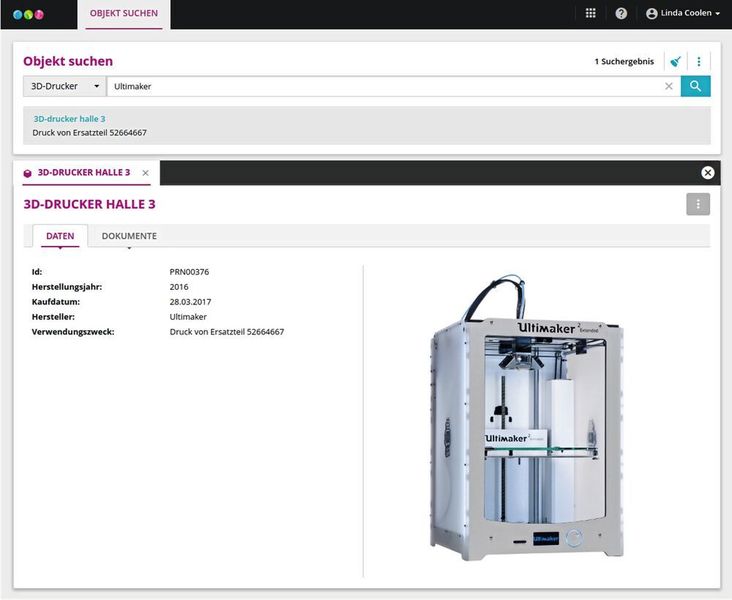
Task: Run the search with the magnifier button
Action: (696, 86)
